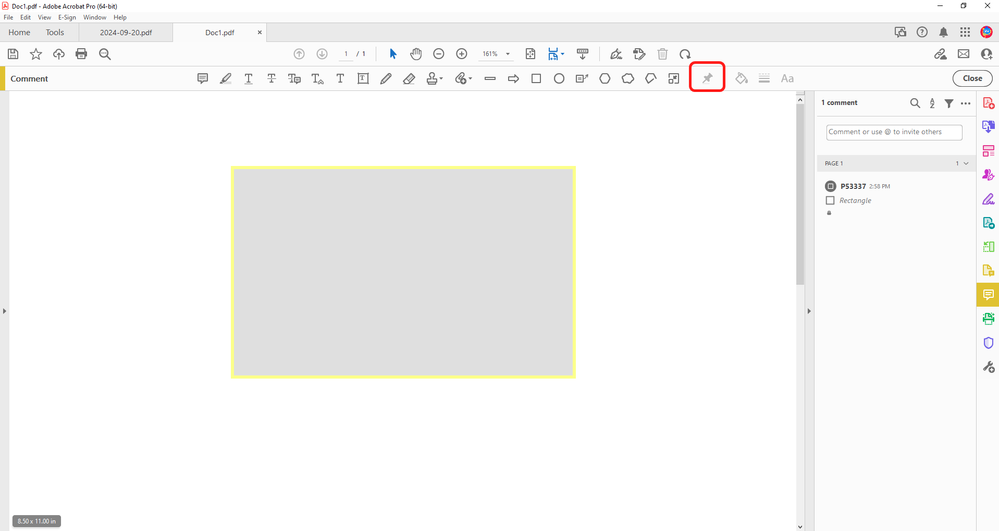Upload file to cloud storage
The image size is (999, 531).
tap(59, 54)
